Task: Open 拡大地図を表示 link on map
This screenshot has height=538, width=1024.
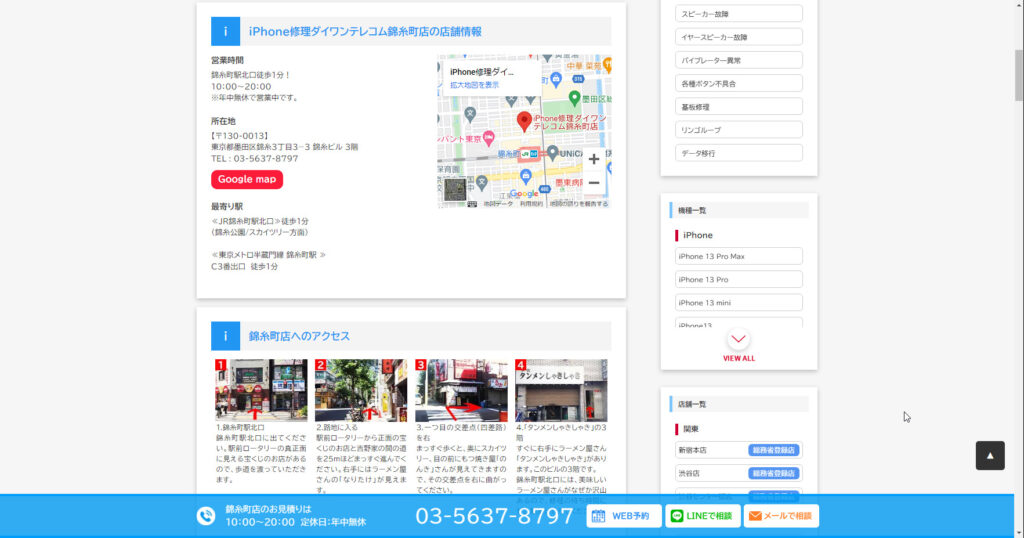Action: pyautogui.click(x=474, y=85)
